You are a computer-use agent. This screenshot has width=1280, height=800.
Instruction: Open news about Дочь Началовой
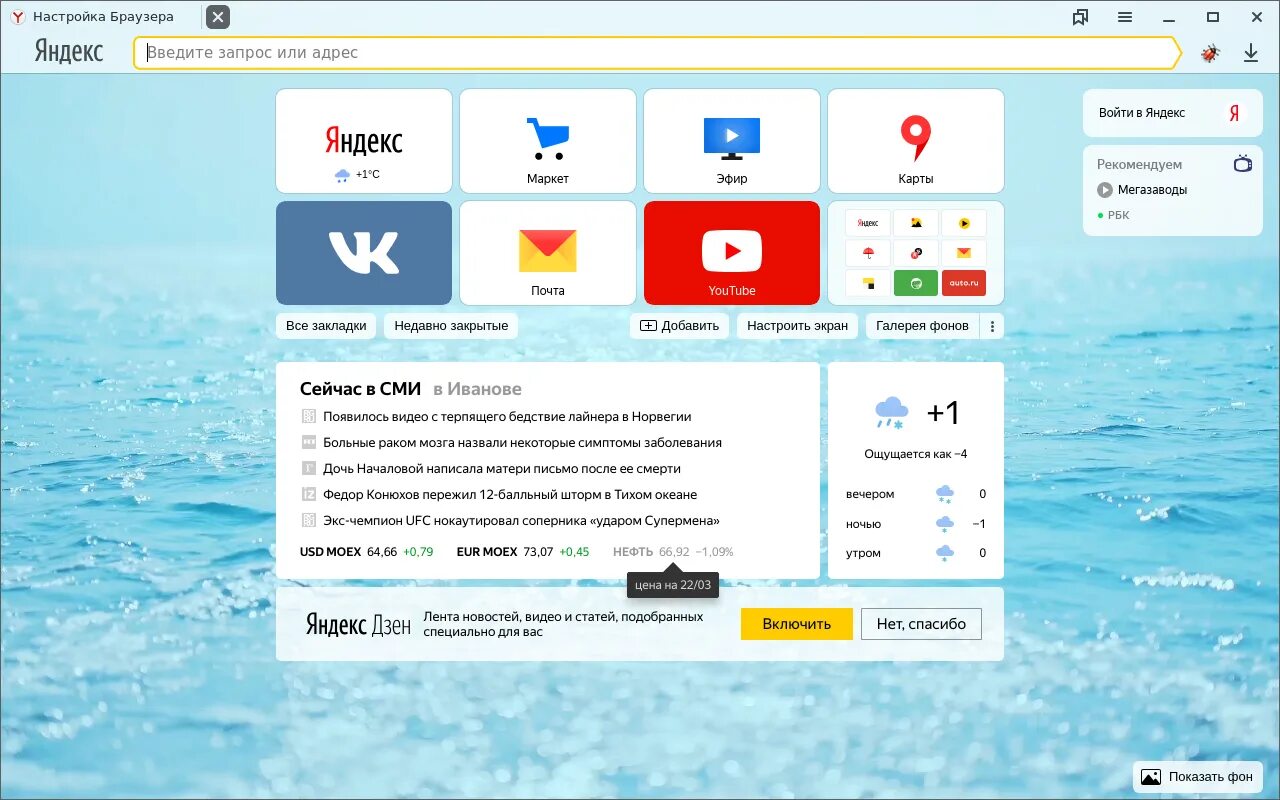click(x=502, y=469)
